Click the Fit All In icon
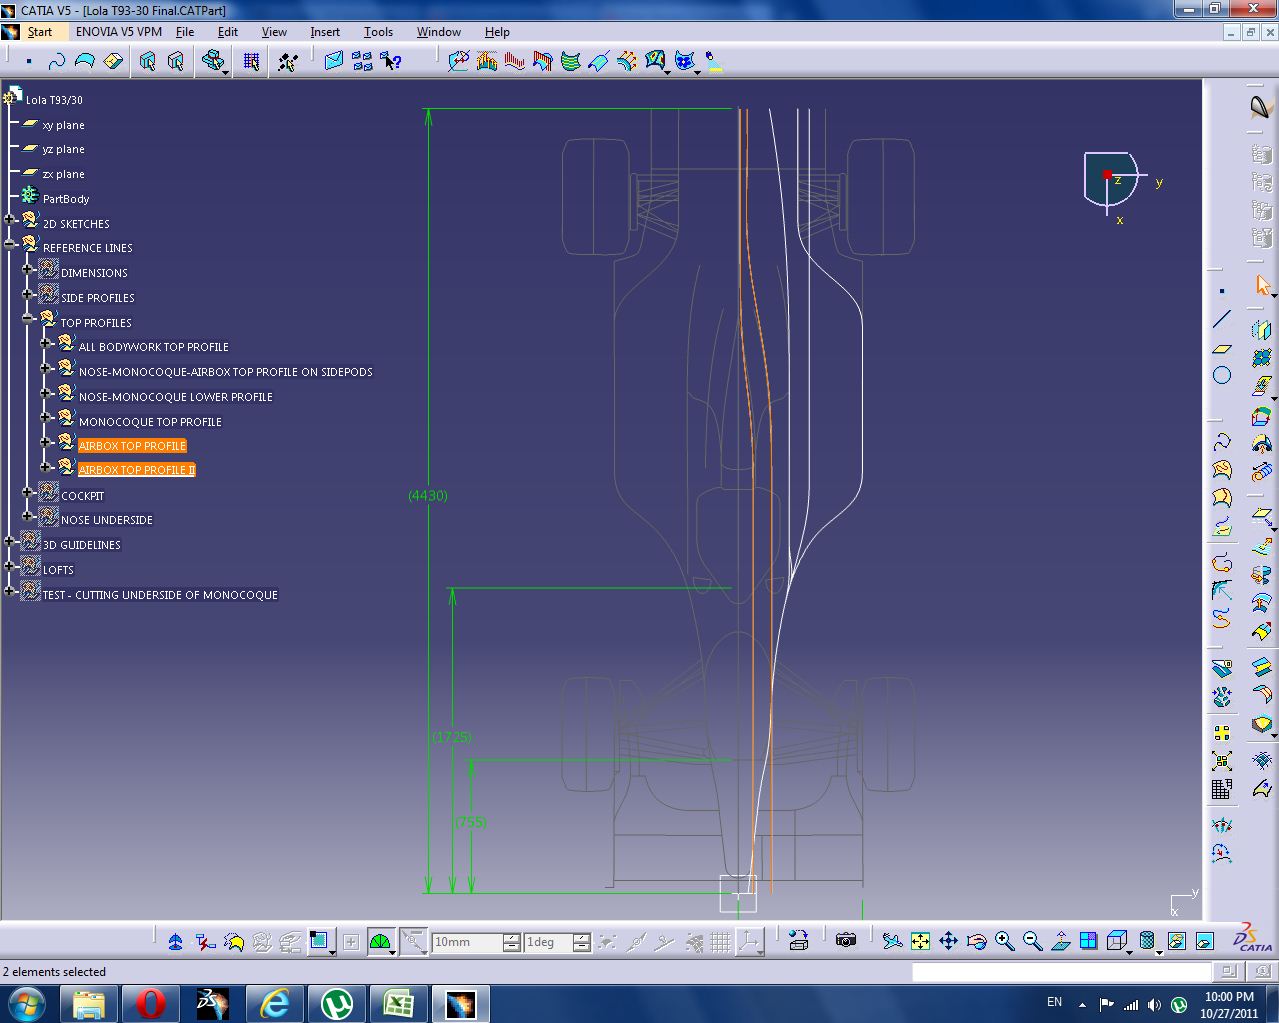This screenshot has width=1279, height=1023. click(920, 941)
